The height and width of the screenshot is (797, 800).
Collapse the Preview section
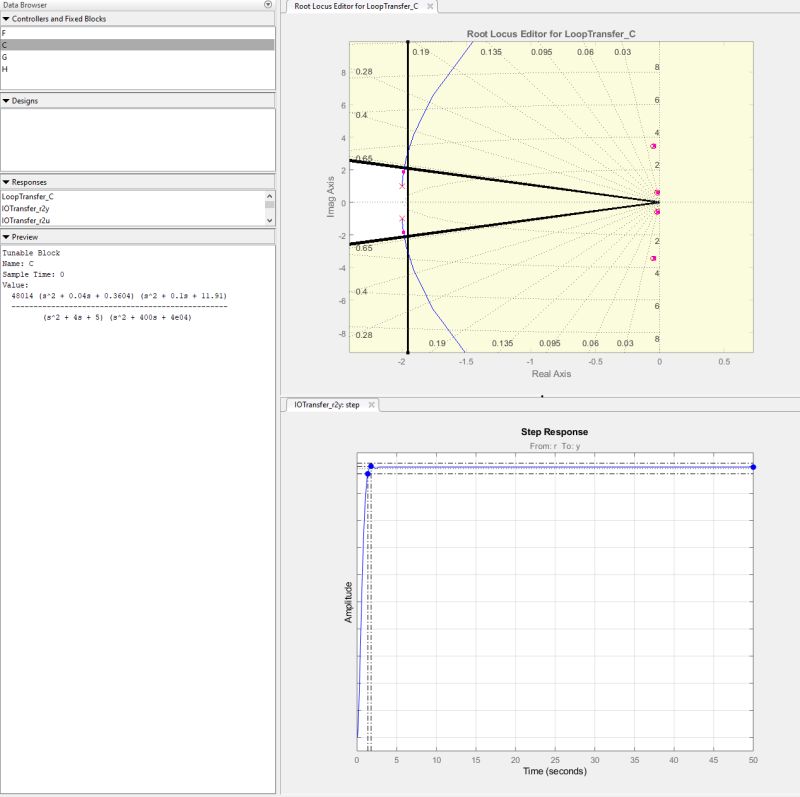6,237
